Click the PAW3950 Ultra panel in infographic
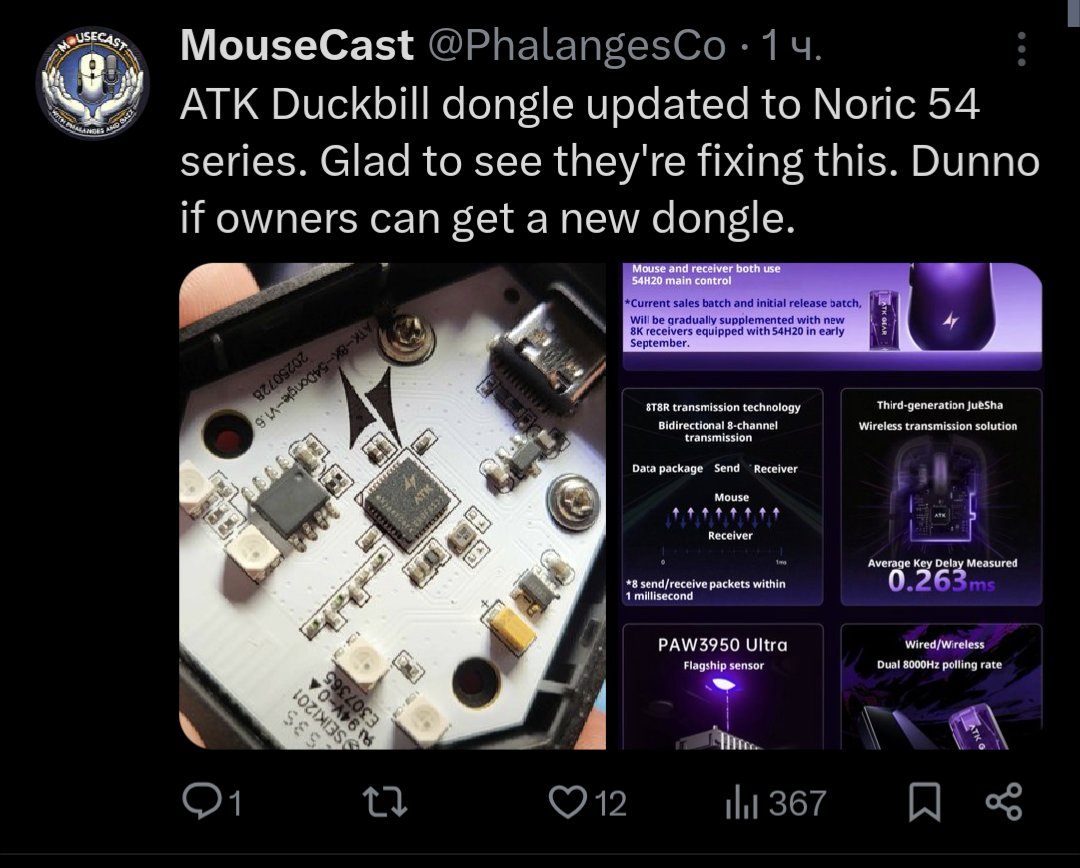1080x868 pixels. (x=723, y=686)
